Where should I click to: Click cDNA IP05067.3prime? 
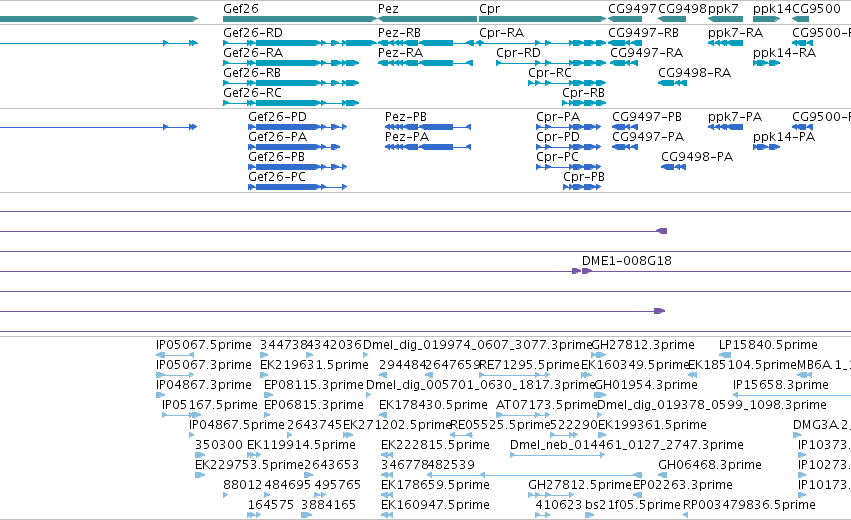tap(204, 365)
